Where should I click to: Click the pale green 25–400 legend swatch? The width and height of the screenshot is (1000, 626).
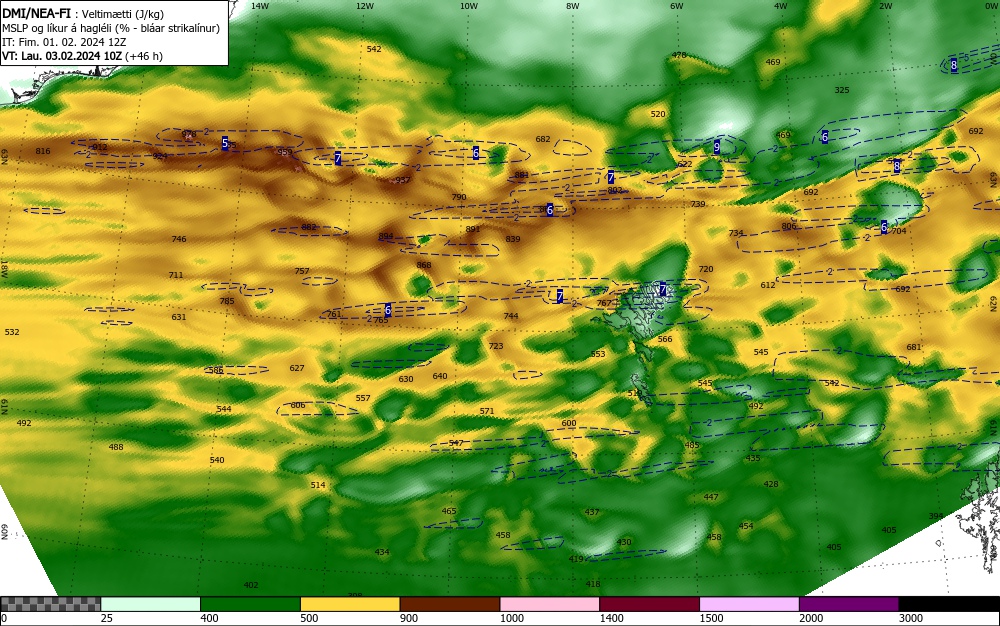[x=151, y=604]
